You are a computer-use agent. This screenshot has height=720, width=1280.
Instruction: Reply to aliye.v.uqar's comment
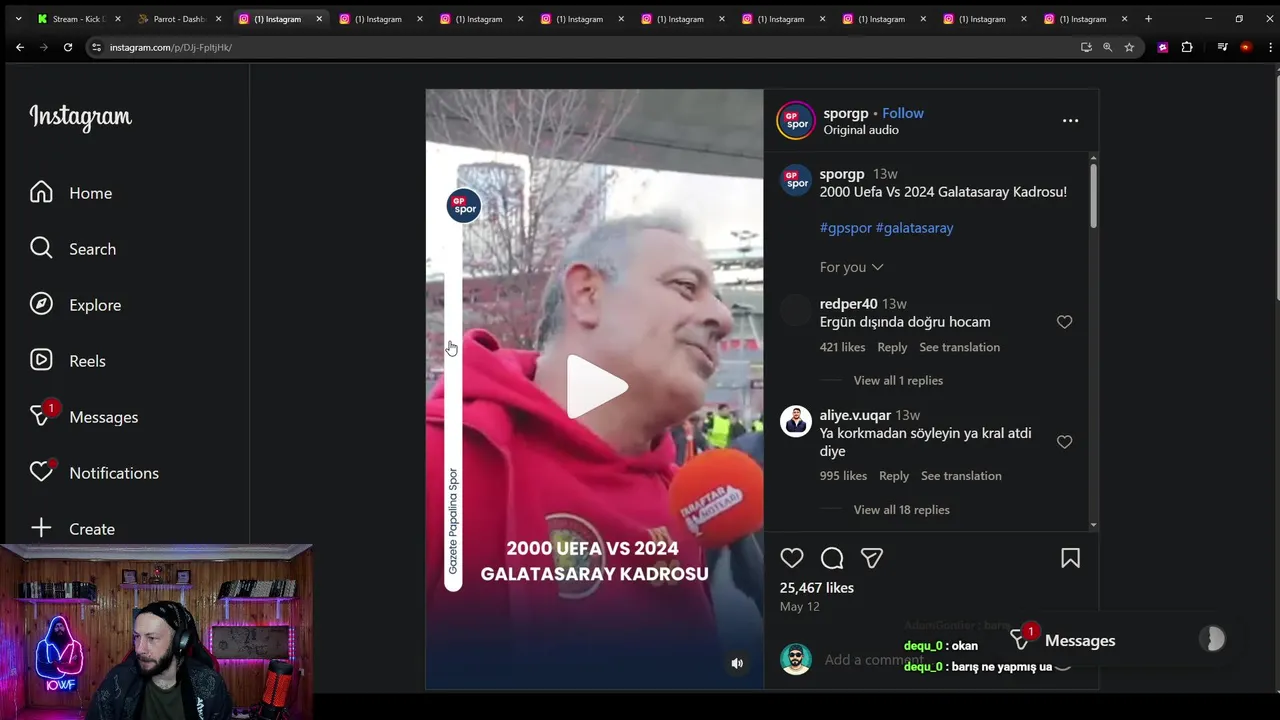click(894, 476)
